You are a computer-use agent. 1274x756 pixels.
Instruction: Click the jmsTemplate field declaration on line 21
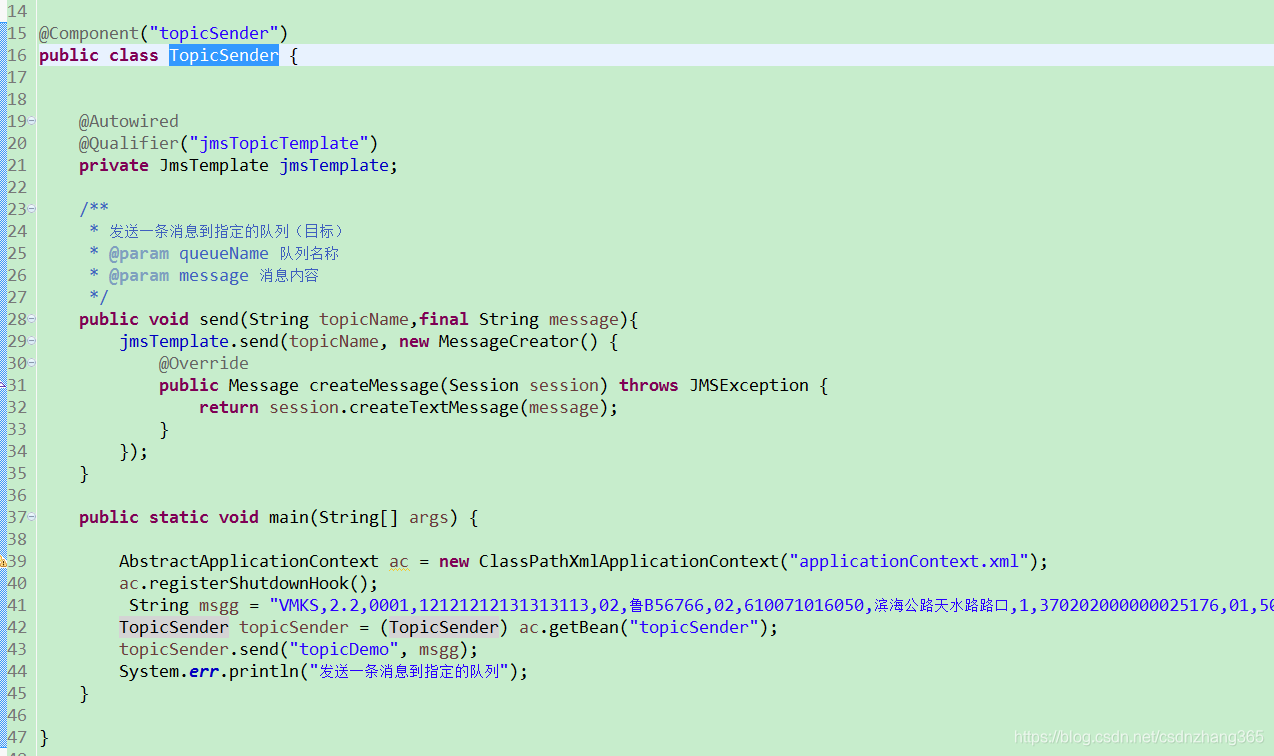pos(334,165)
